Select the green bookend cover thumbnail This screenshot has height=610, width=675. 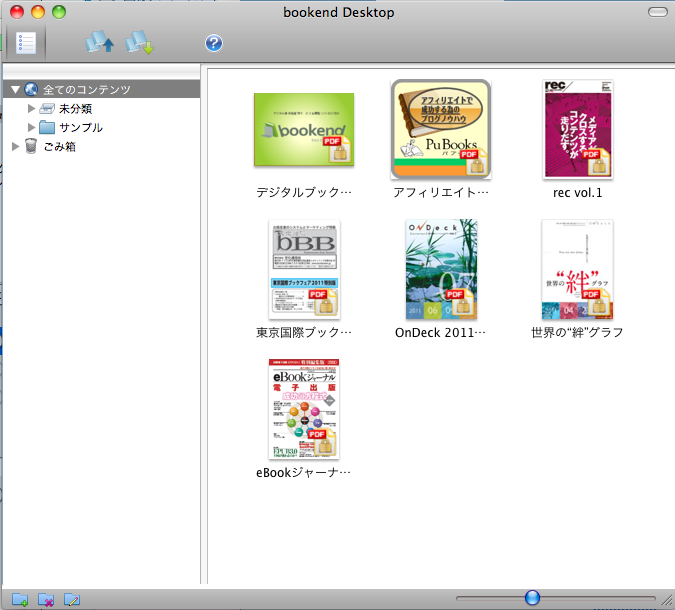pos(304,130)
